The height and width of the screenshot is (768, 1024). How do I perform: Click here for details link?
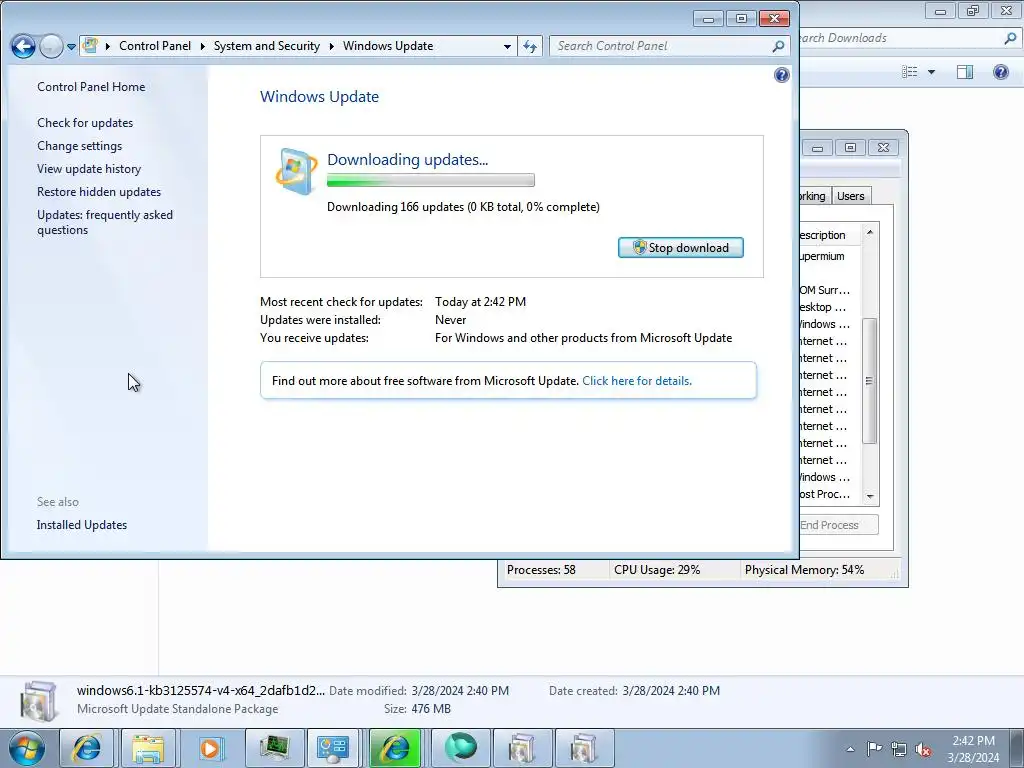coord(637,381)
